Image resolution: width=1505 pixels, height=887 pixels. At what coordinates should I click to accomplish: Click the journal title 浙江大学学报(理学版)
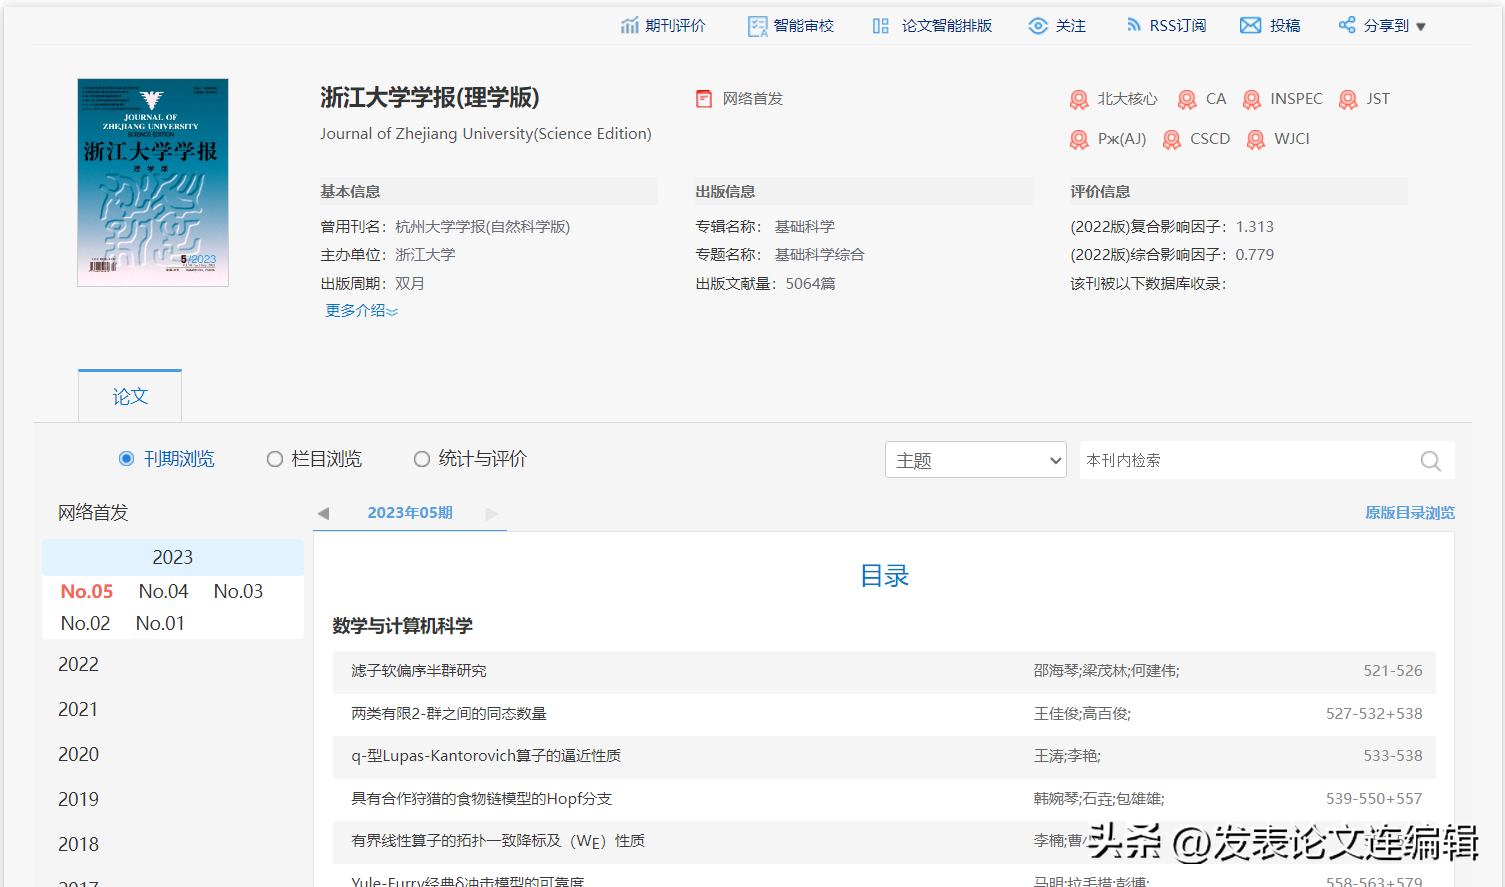tap(430, 98)
